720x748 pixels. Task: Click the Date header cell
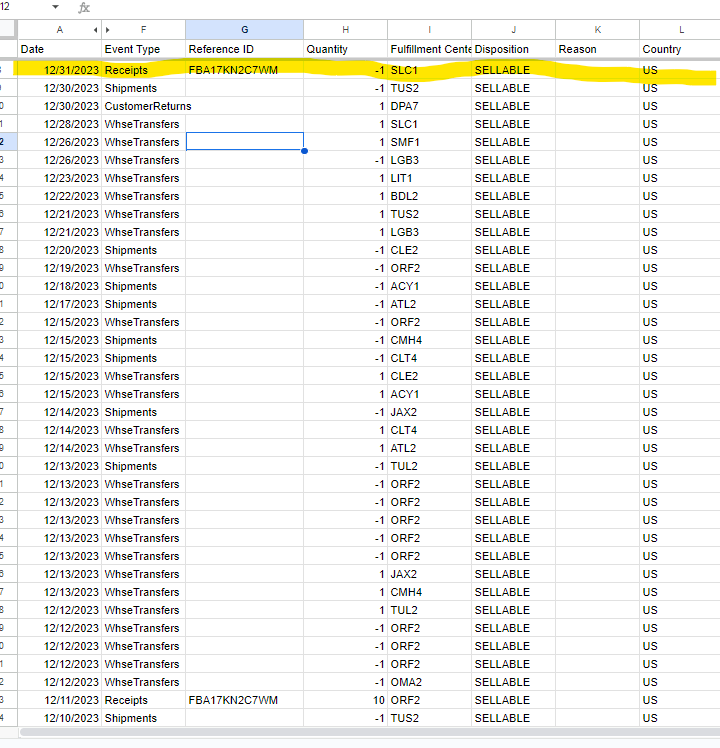(x=60, y=49)
